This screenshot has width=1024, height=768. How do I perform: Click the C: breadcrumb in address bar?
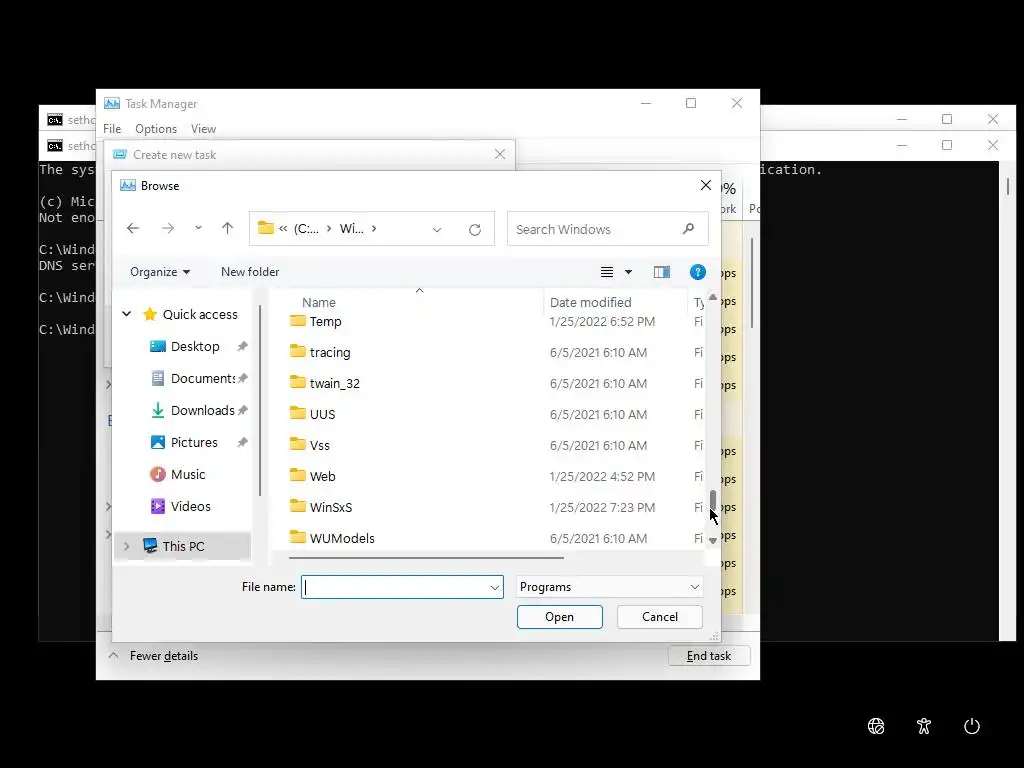click(x=306, y=229)
